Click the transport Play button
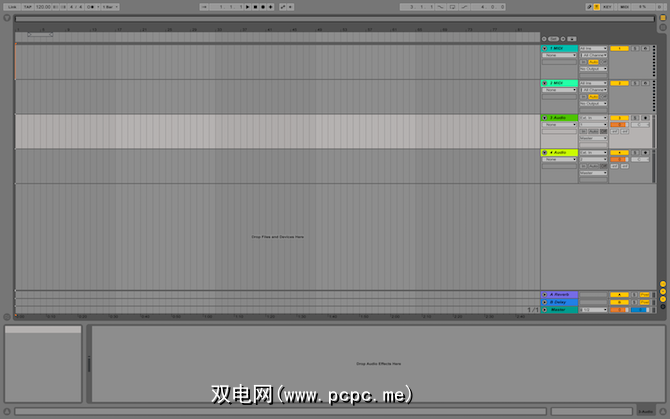 tap(248, 7)
